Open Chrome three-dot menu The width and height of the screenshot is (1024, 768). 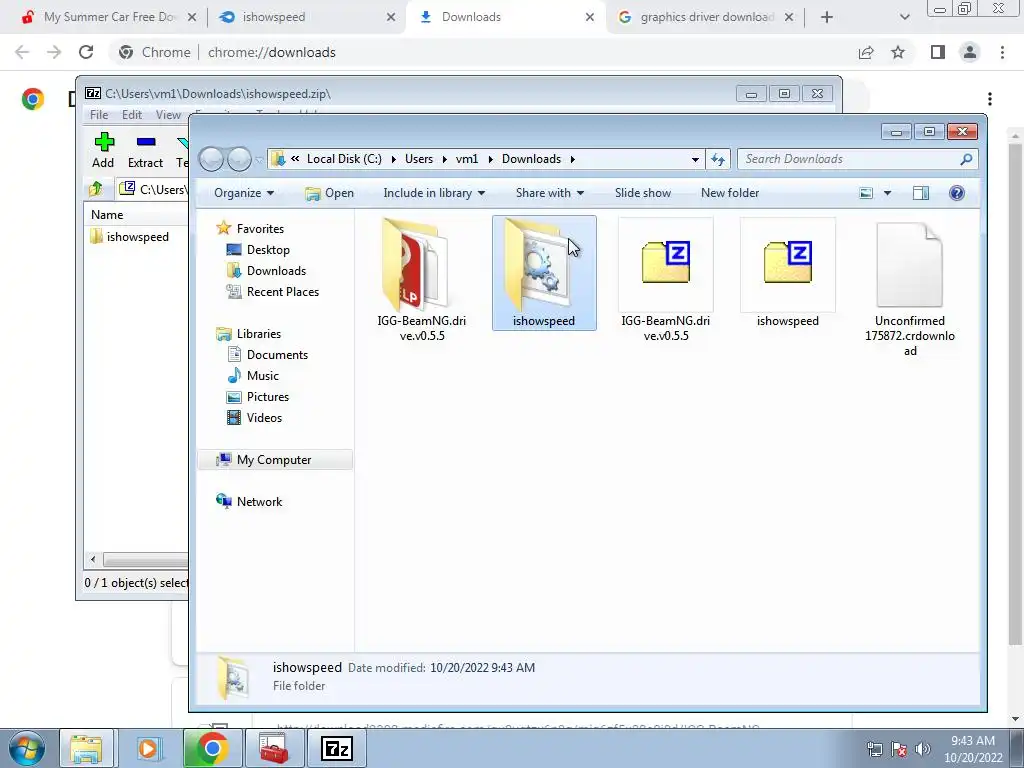coord(1002,52)
